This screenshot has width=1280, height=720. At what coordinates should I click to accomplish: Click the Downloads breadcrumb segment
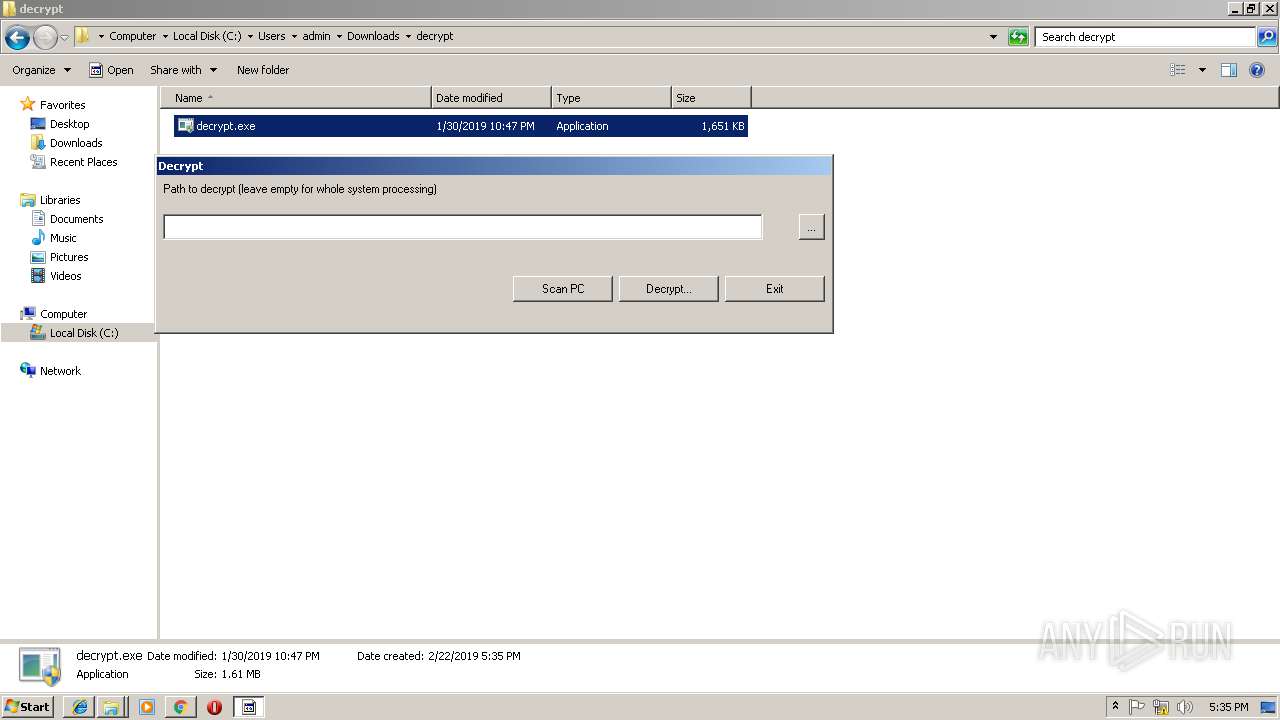[373, 36]
